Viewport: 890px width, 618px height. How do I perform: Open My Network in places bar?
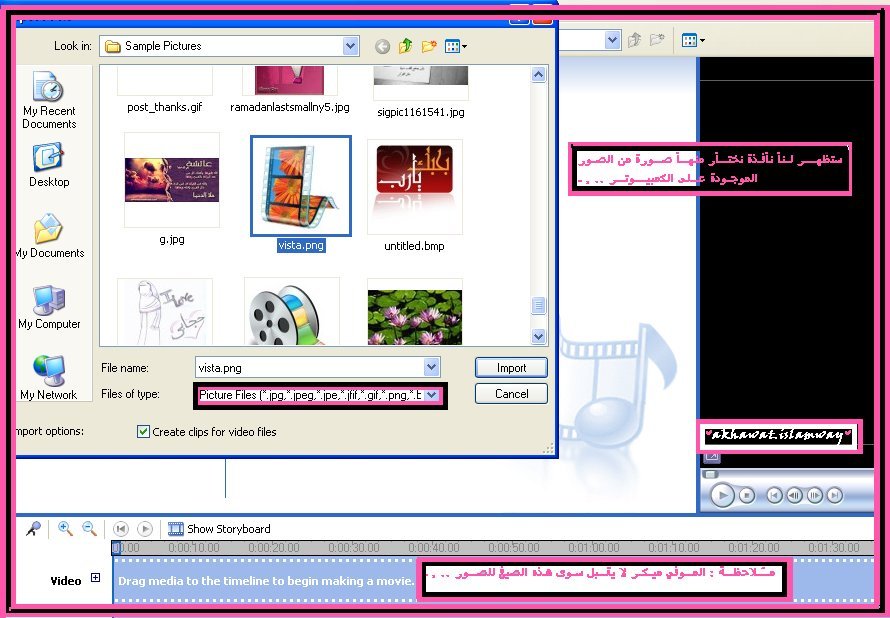click(49, 378)
